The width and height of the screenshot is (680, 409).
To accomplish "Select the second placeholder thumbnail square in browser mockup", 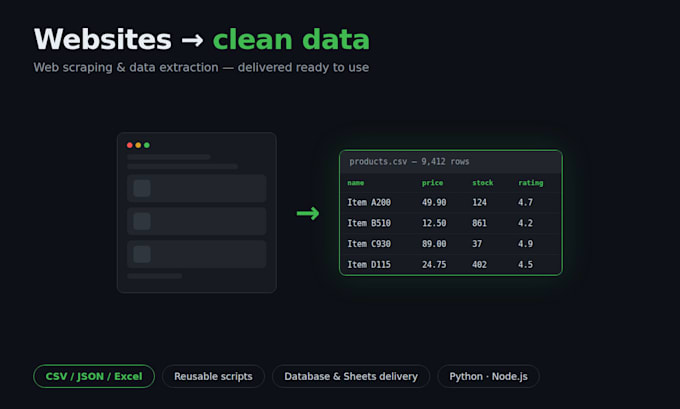I will coord(142,221).
